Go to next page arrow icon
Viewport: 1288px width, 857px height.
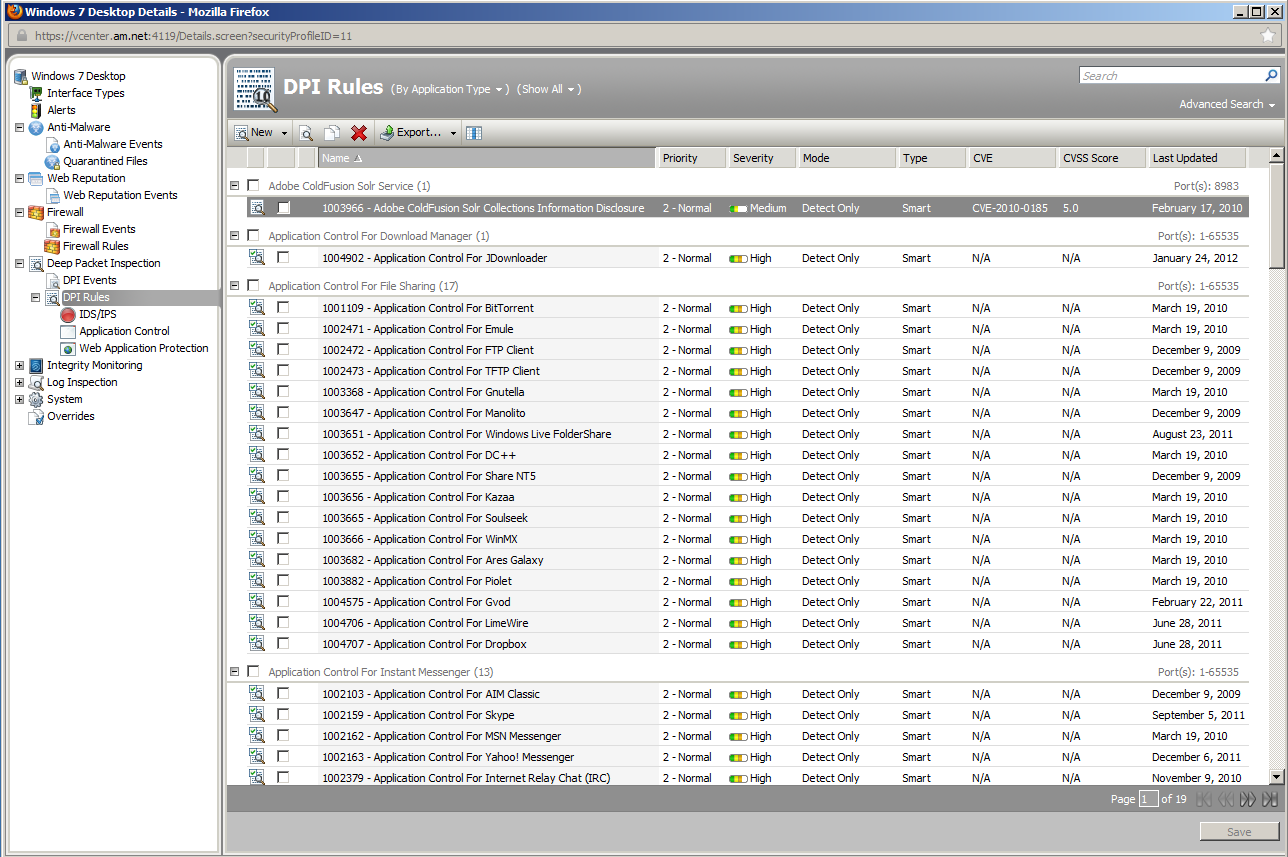[1247, 799]
